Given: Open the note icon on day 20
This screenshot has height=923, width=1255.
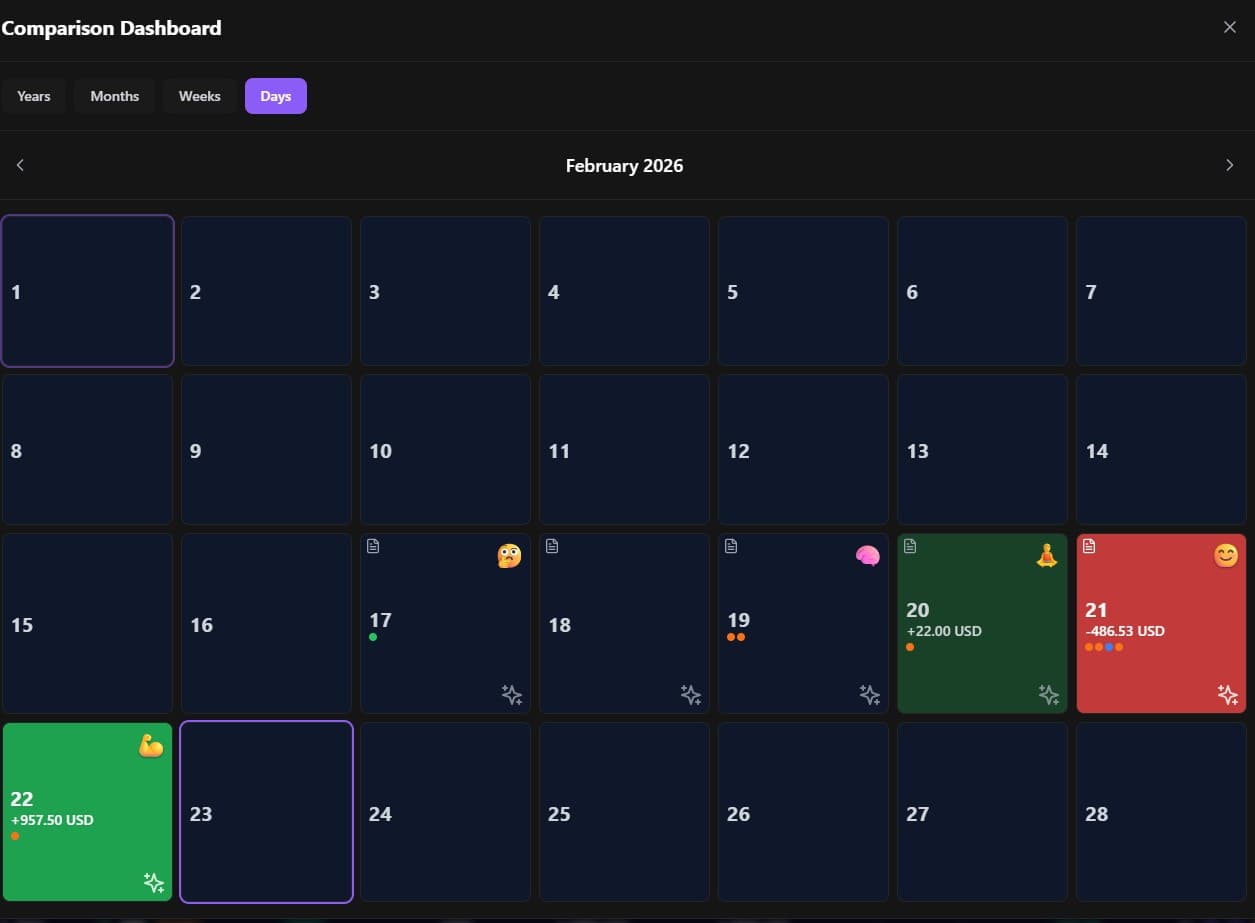Looking at the screenshot, I should click(x=910, y=546).
